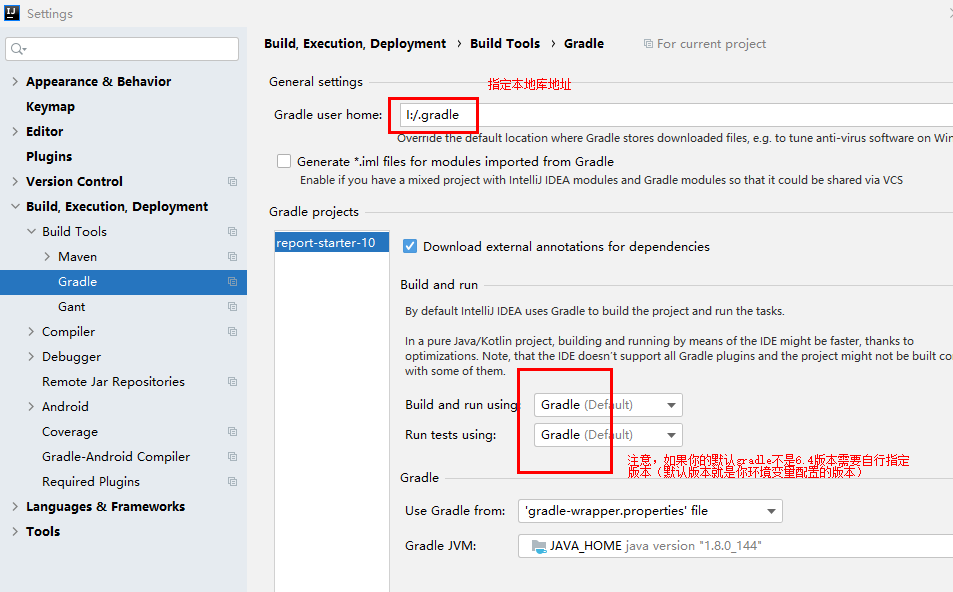Uncheck Download external annotations for dependencies
This screenshot has width=953, height=592.
coord(410,246)
